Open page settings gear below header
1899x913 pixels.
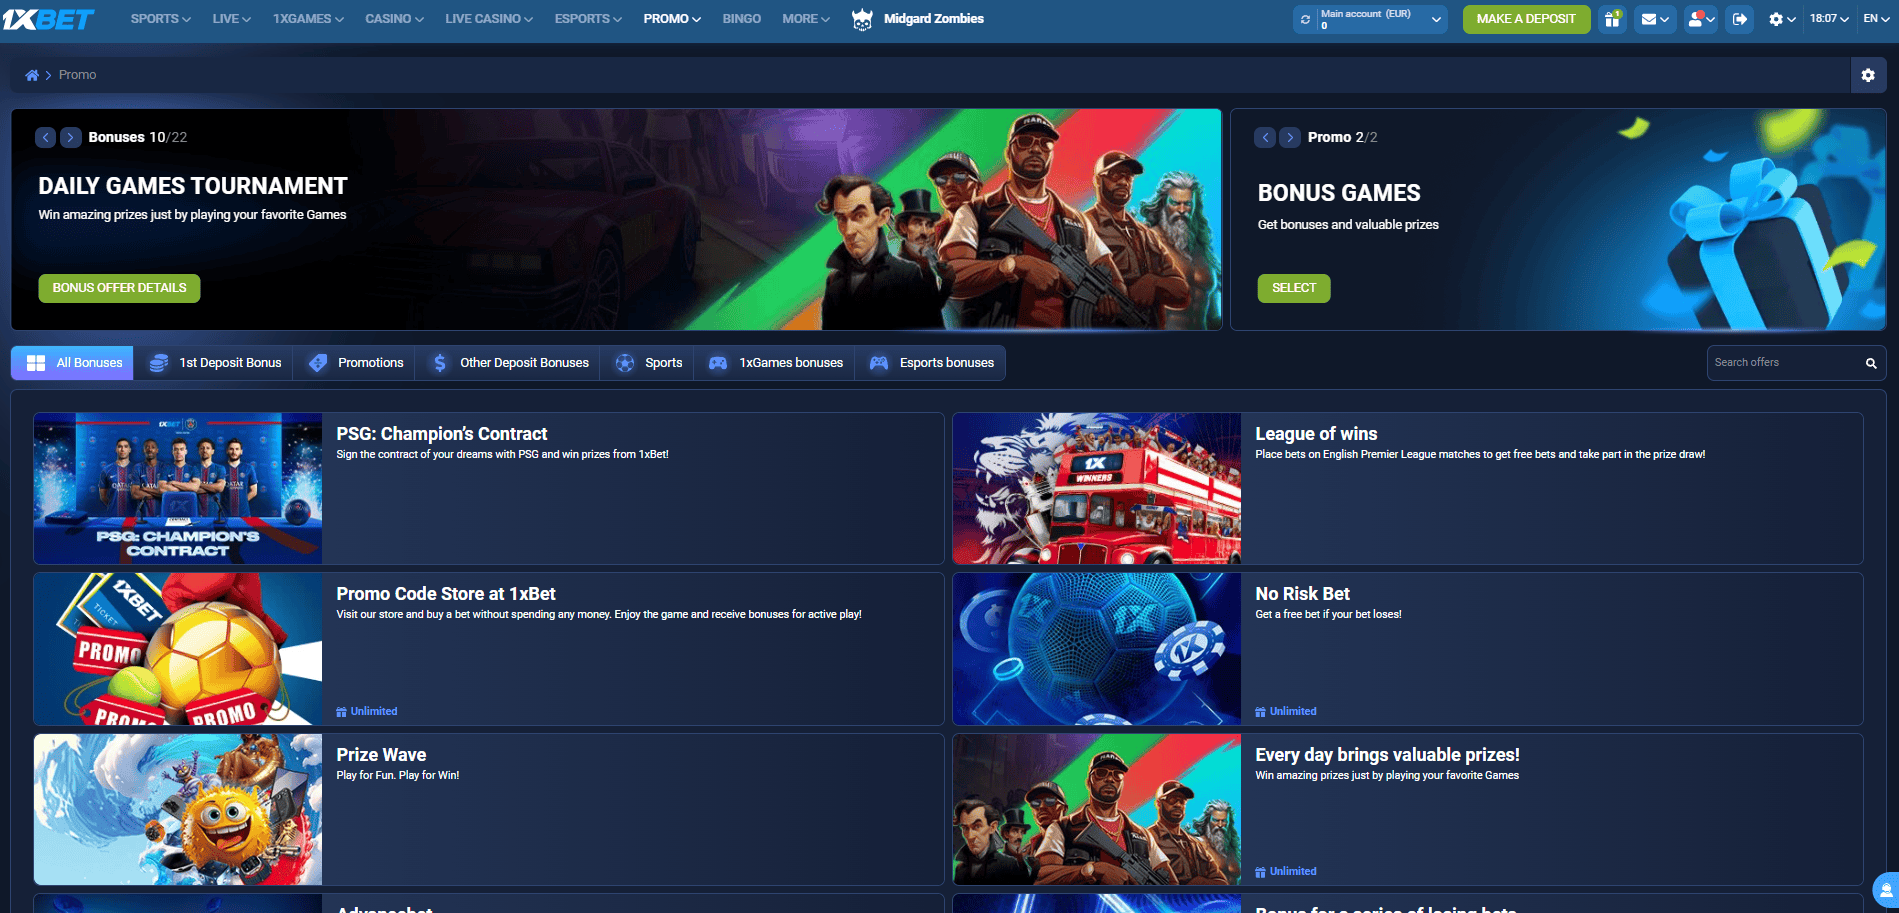[1867, 75]
